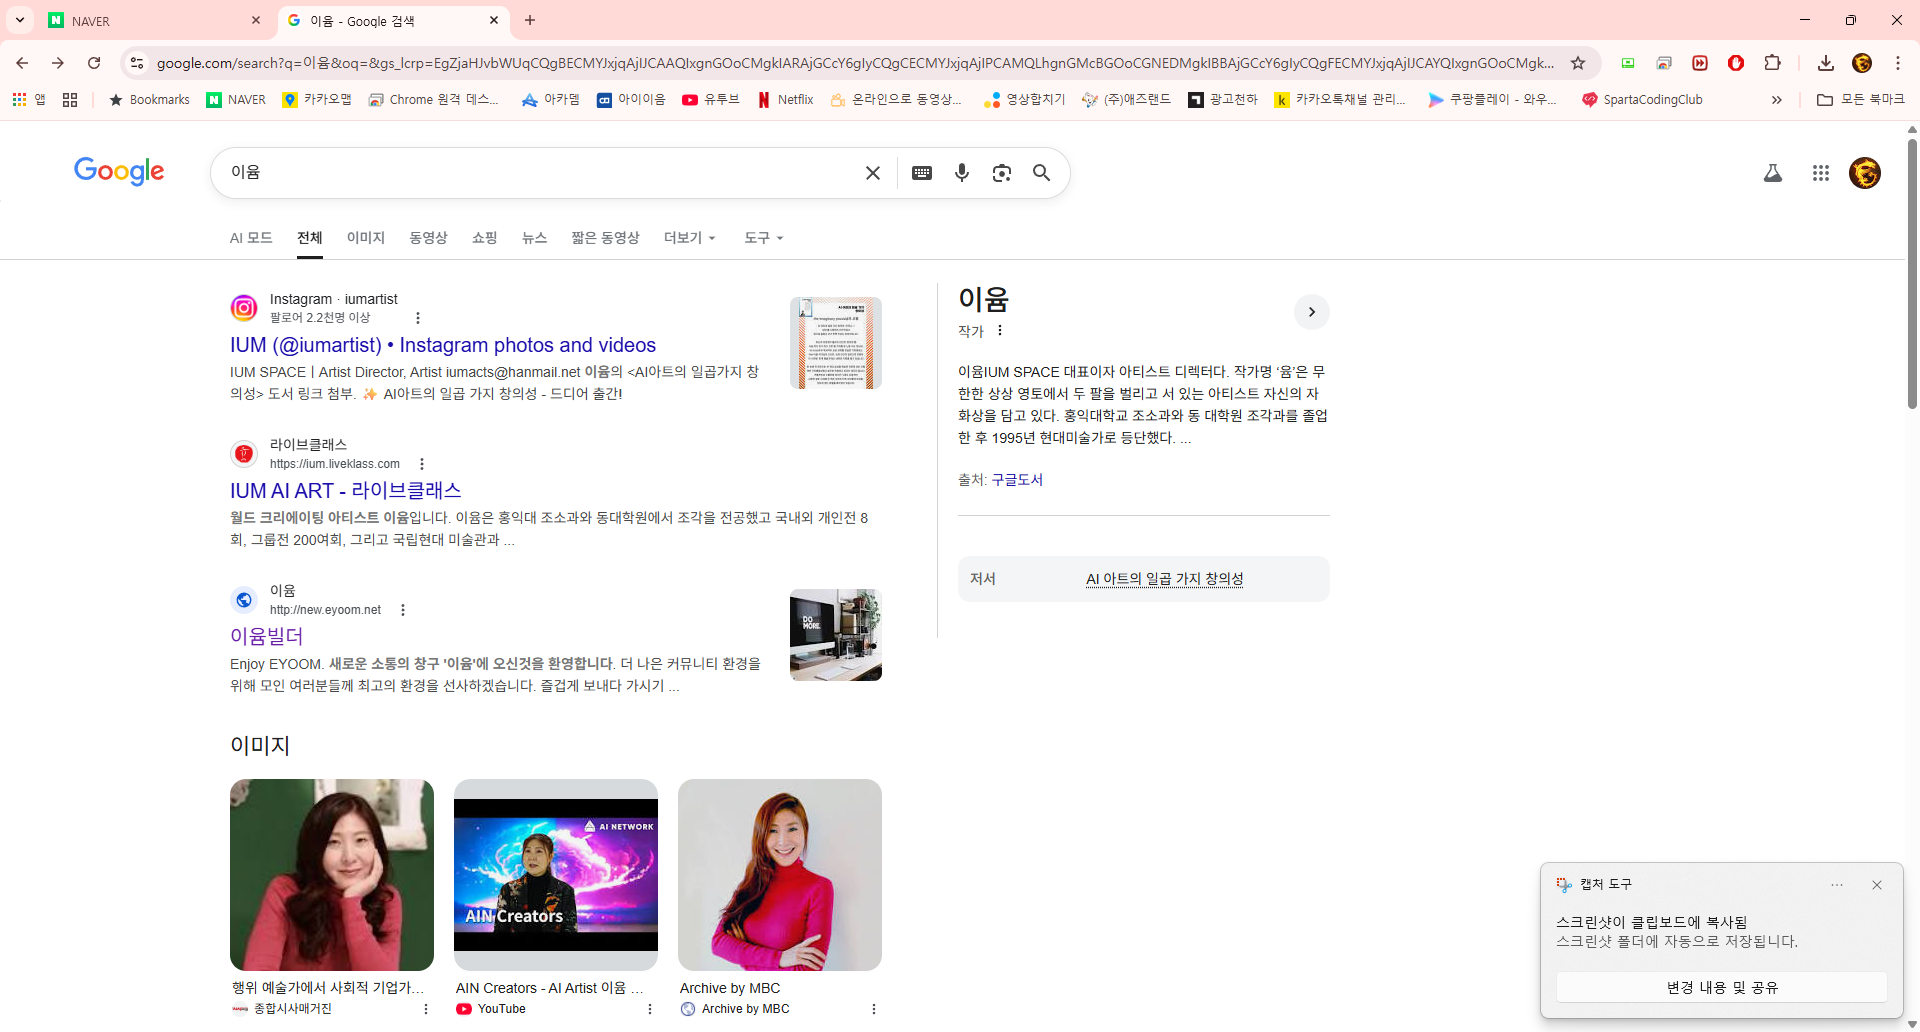The width and height of the screenshot is (1920, 1032).
Task: Open the 이움빌더 result desk thumbnail
Action: [836, 635]
